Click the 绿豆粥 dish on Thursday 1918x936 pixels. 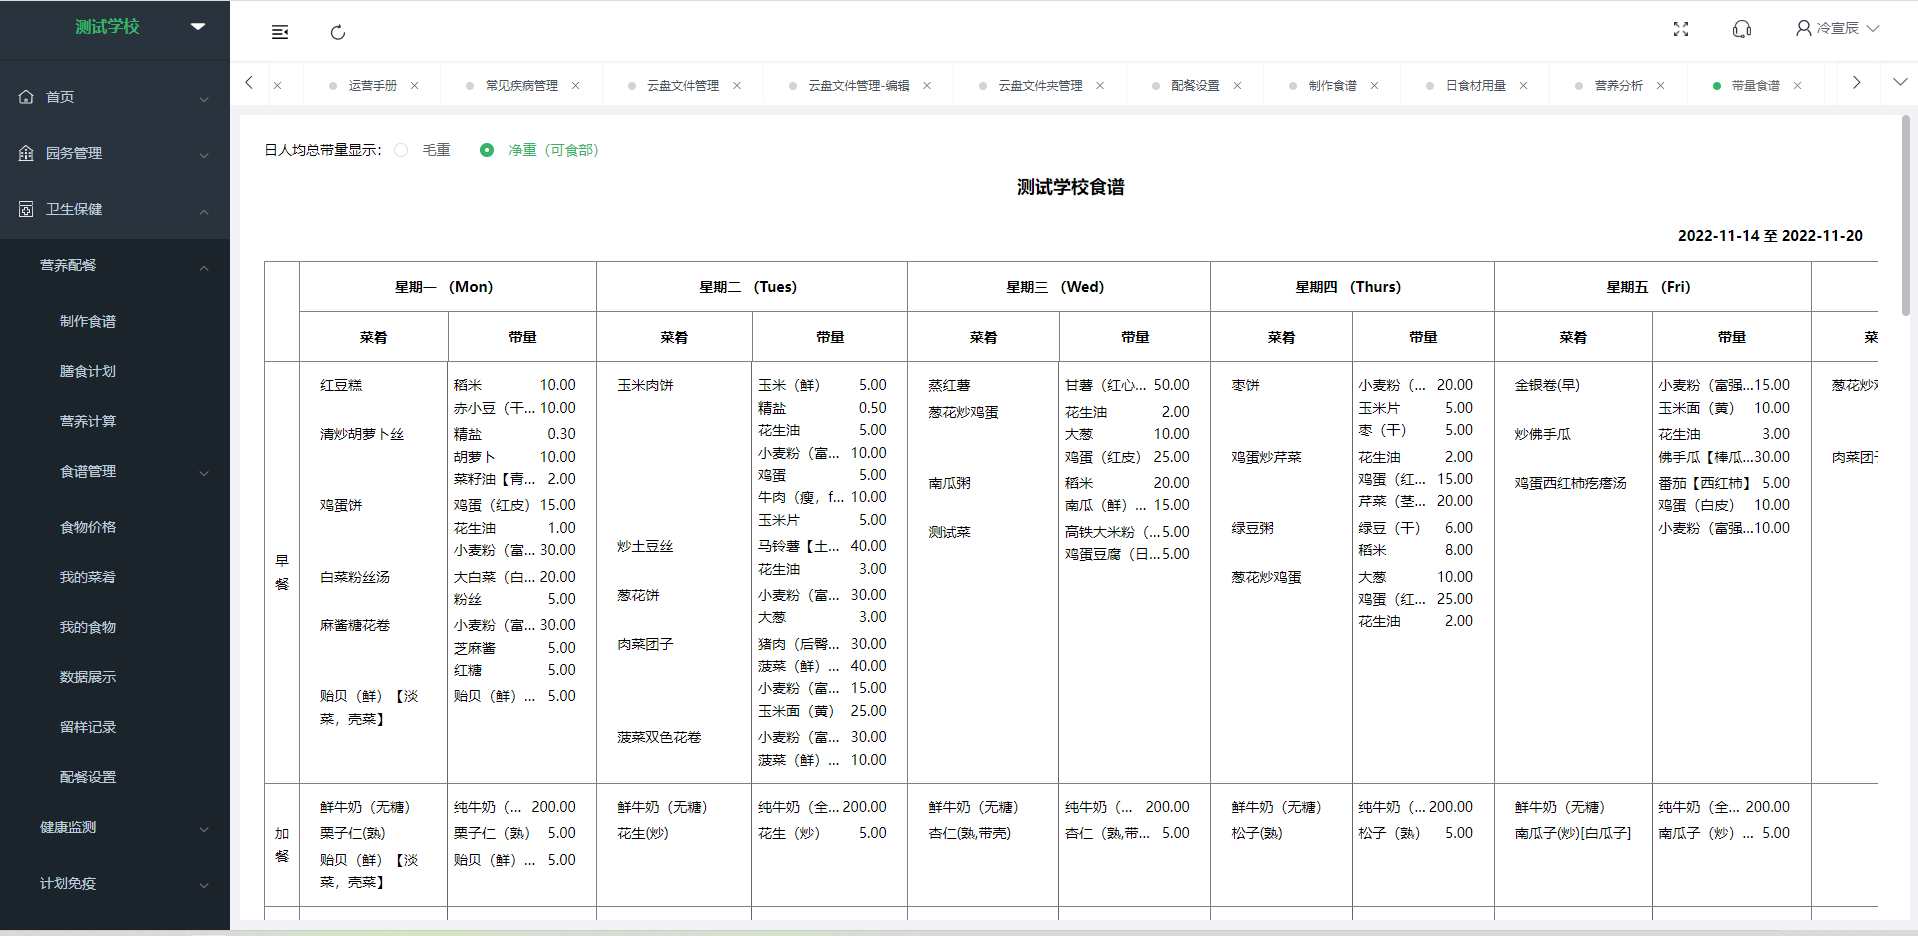(1252, 528)
